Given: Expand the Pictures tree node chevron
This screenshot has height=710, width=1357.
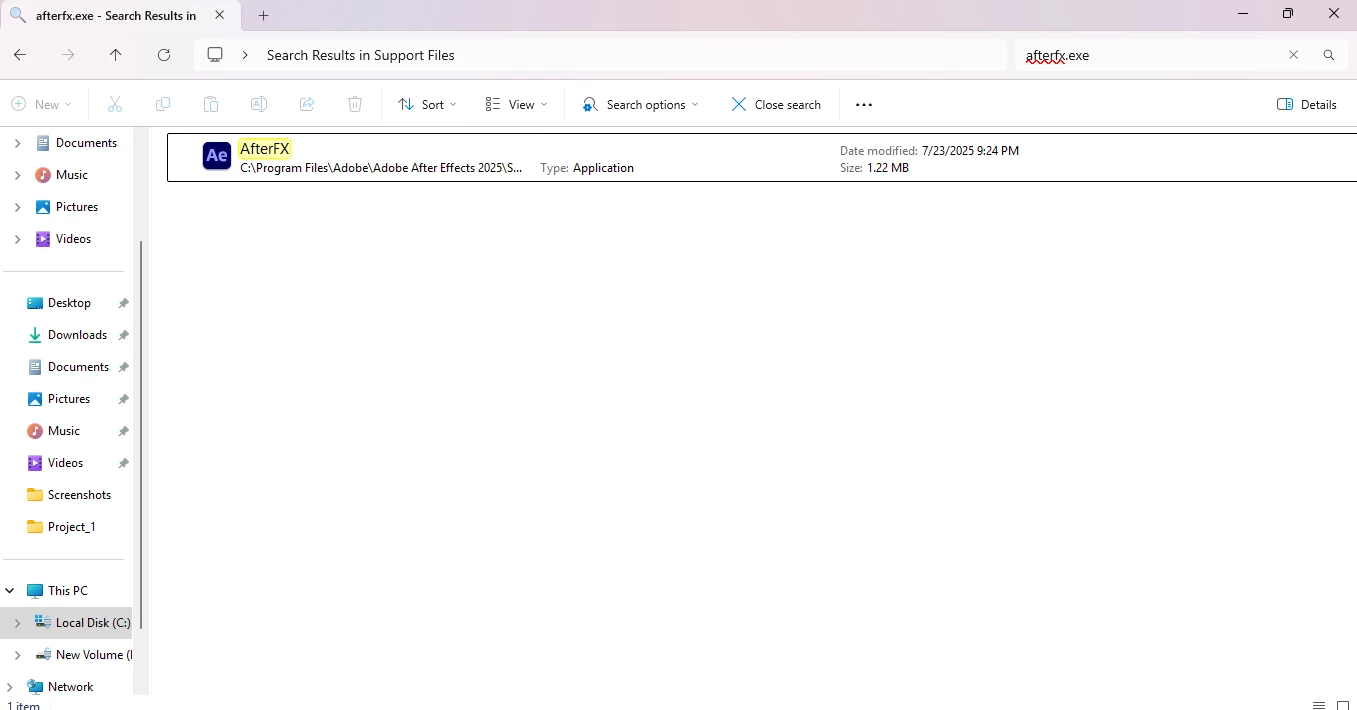Looking at the screenshot, I should pyautogui.click(x=17, y=207).
